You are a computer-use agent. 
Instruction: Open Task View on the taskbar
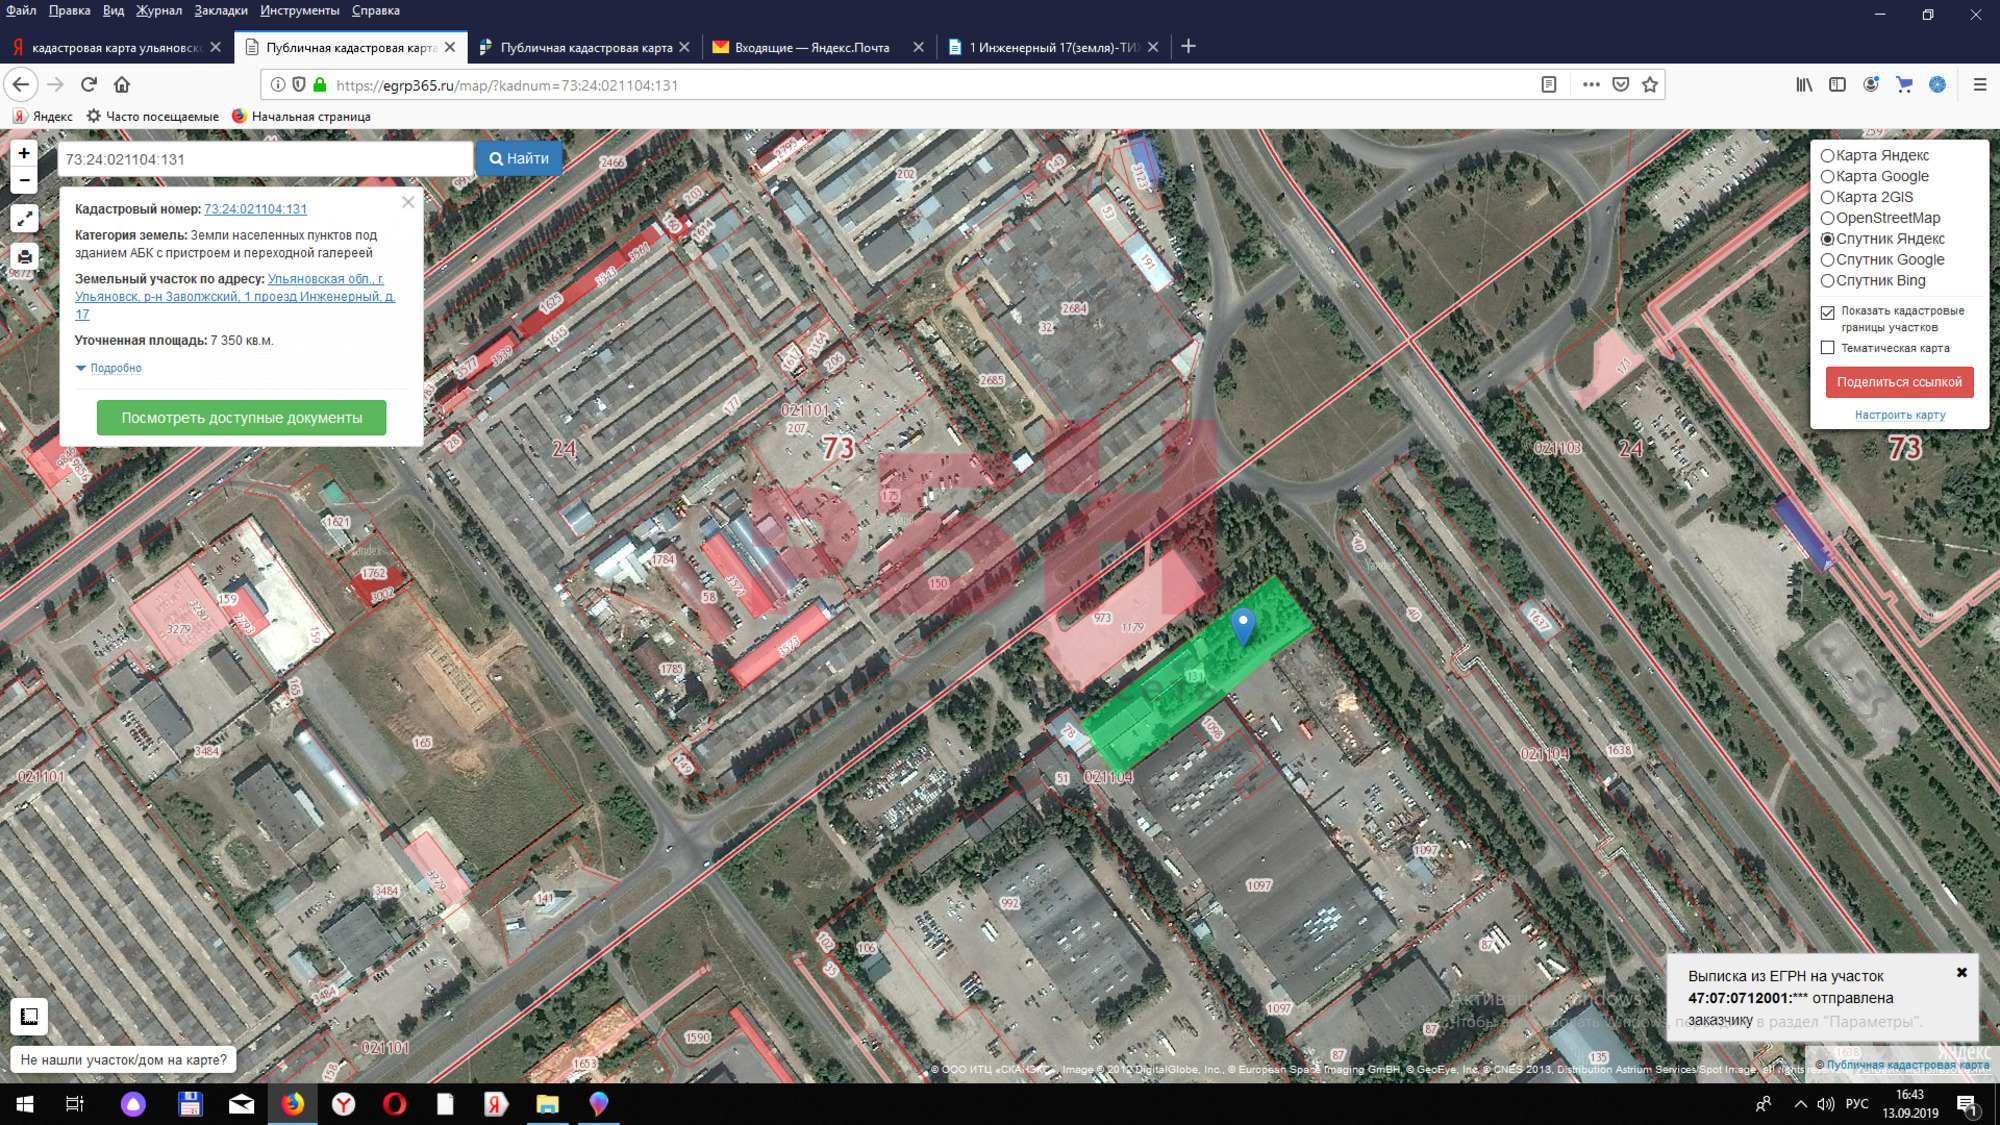75,1104
